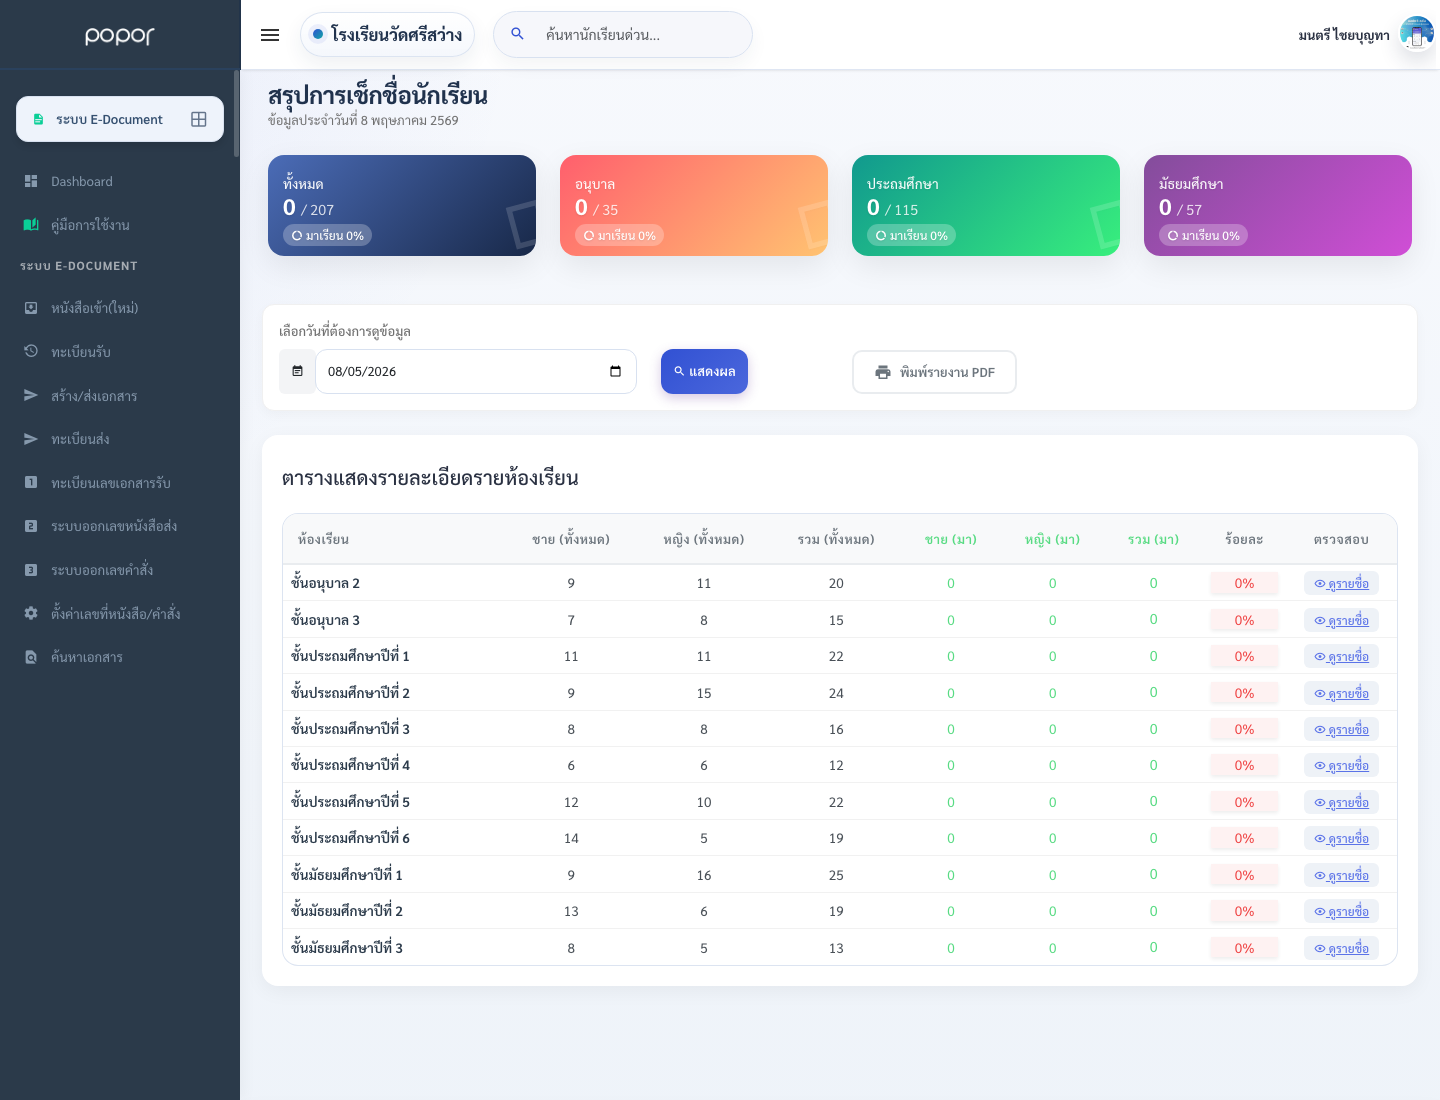
Task: Click the แสดงผล button
Action: [x=704, y=371]
